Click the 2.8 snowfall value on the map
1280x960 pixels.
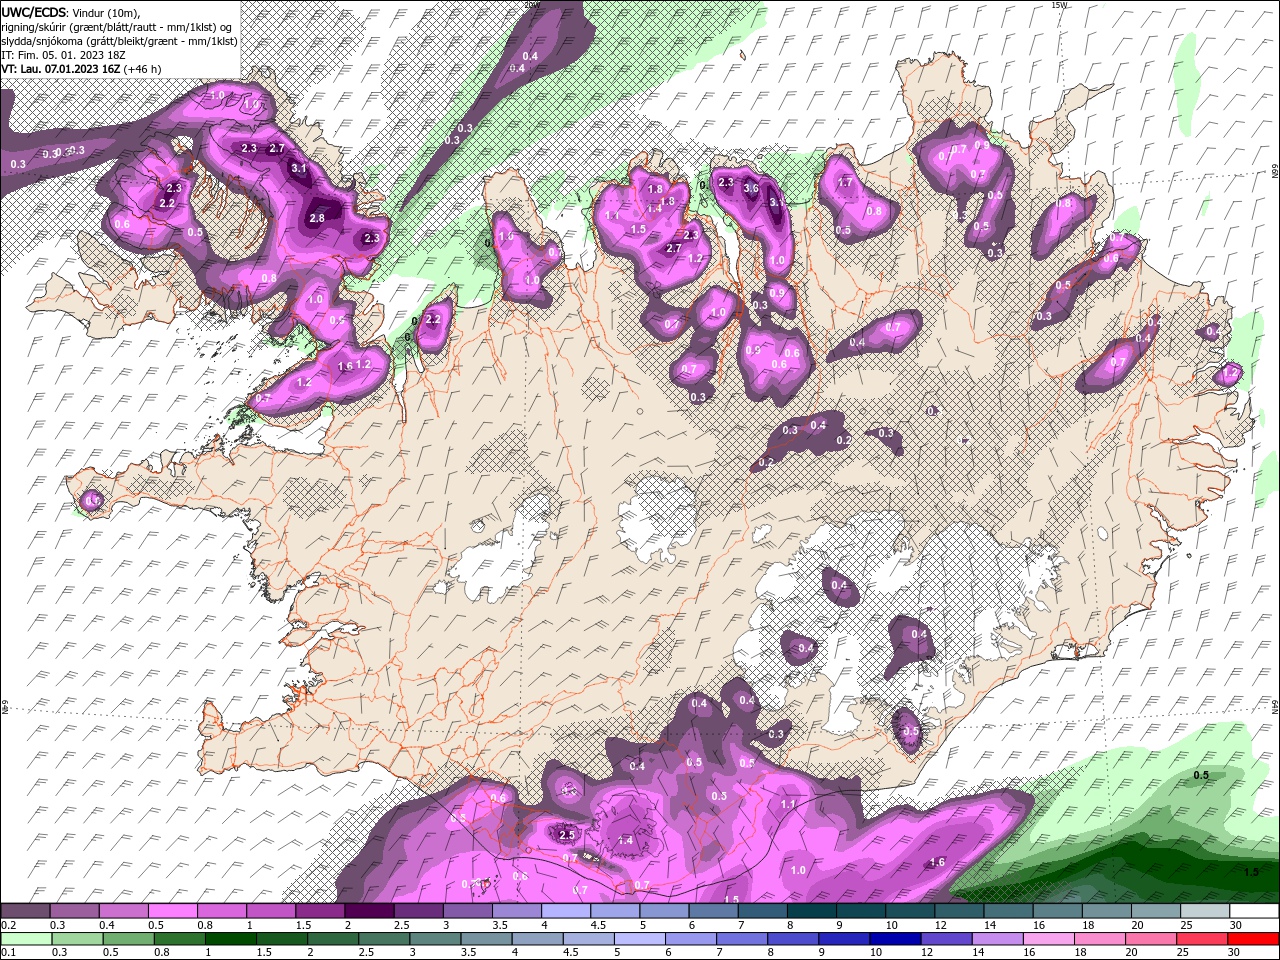pyautogui.click(x=317, y=218)
